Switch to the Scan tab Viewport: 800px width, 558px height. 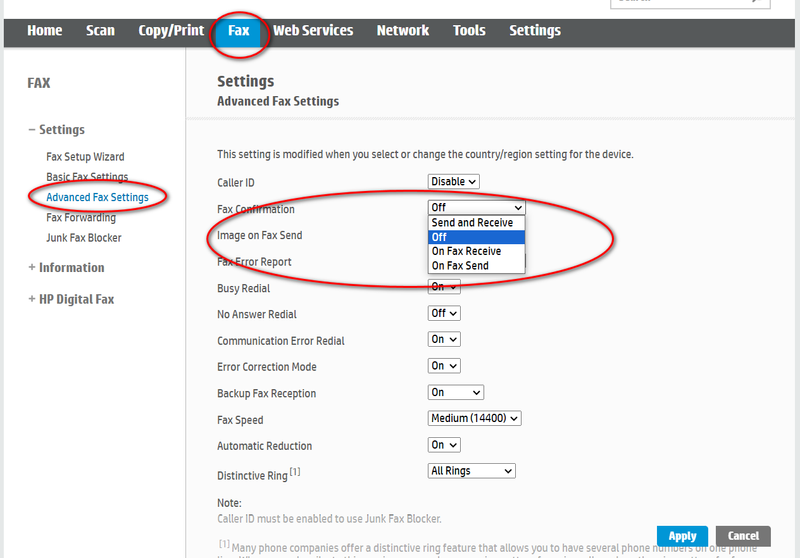(x=100, y=31)
